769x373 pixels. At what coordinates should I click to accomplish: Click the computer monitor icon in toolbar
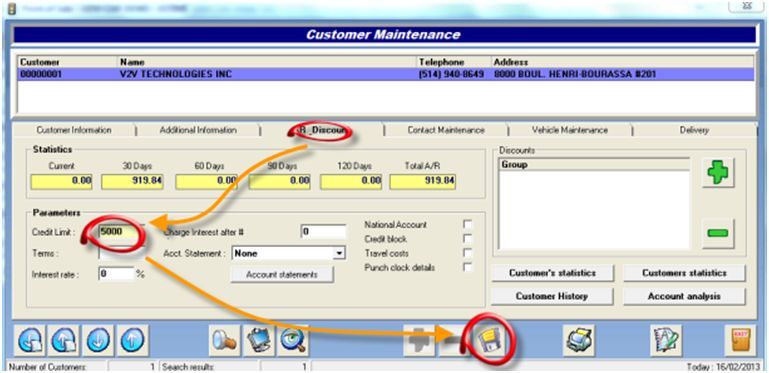tap(259, 340)
